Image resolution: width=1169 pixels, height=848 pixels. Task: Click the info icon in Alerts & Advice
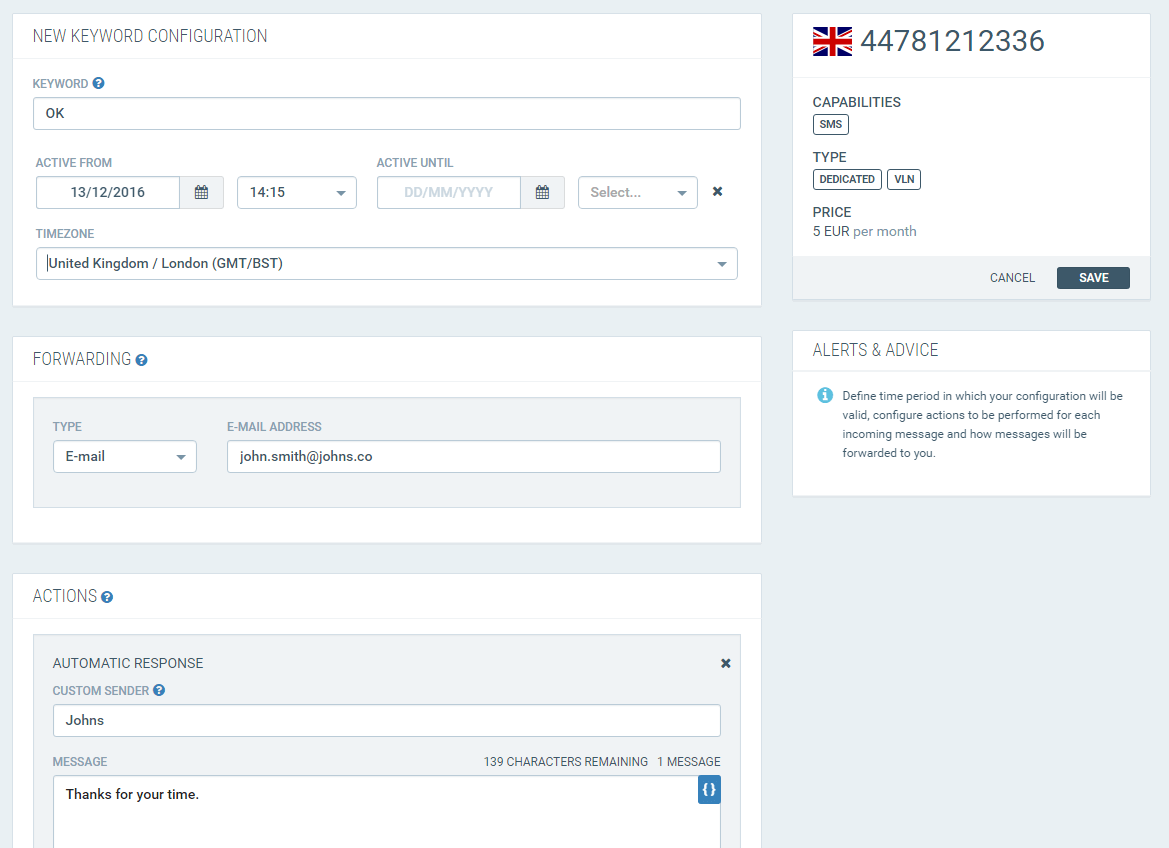tap(825, 395)
